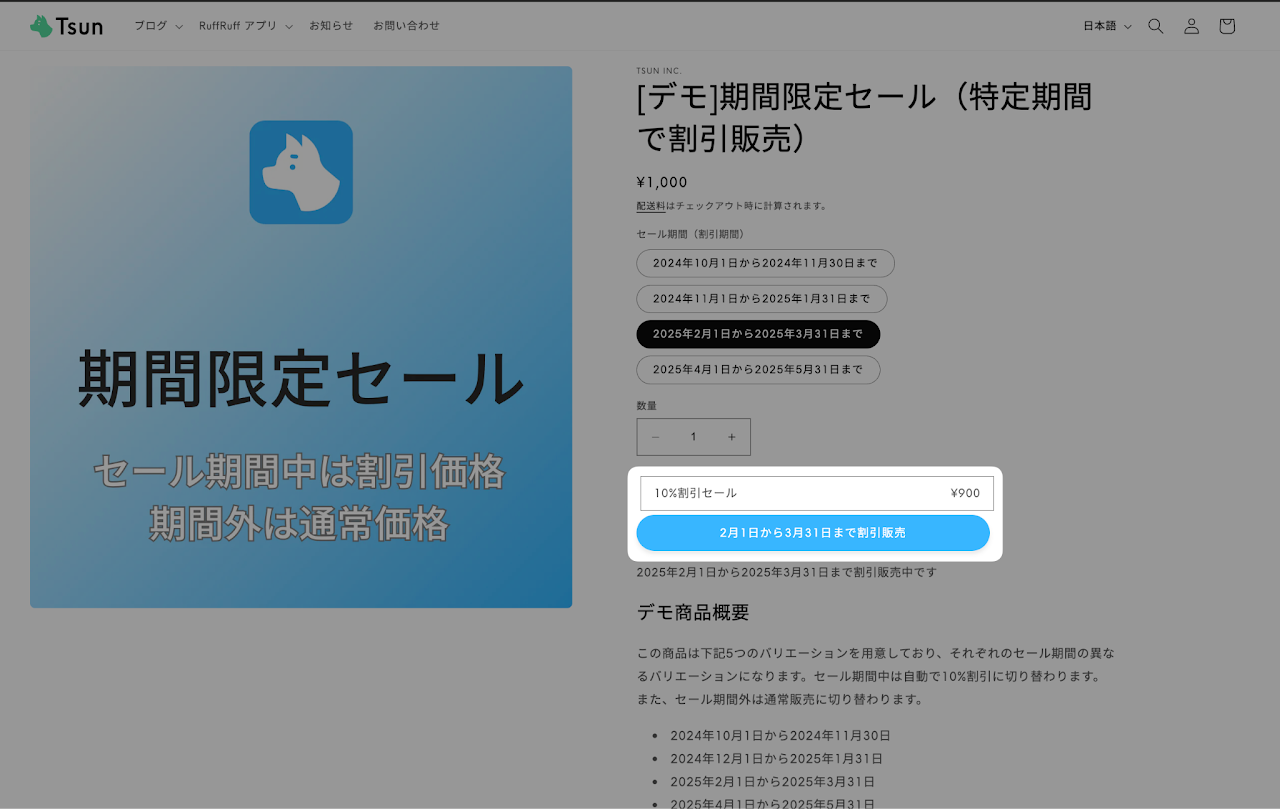Open the お問い合わせ menu item

coord(406,26)
